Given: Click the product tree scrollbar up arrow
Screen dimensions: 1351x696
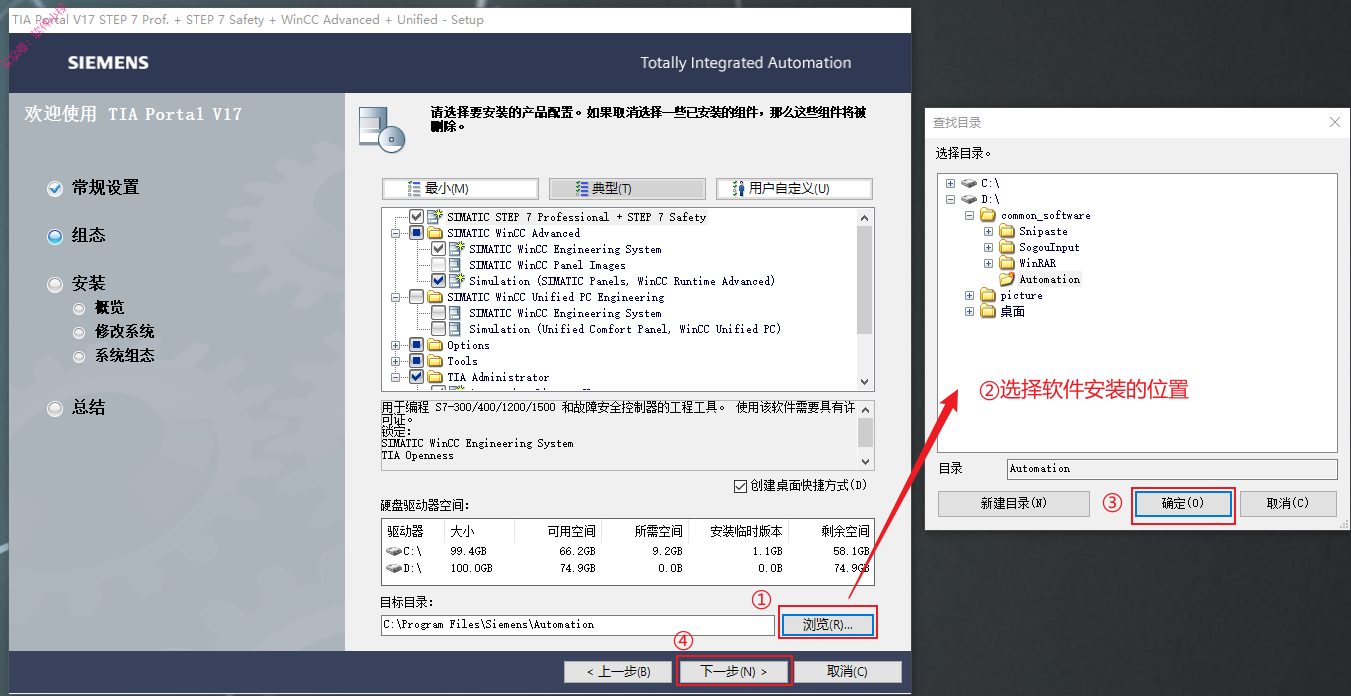Looking at the screenshot, I should coord(866,216).
